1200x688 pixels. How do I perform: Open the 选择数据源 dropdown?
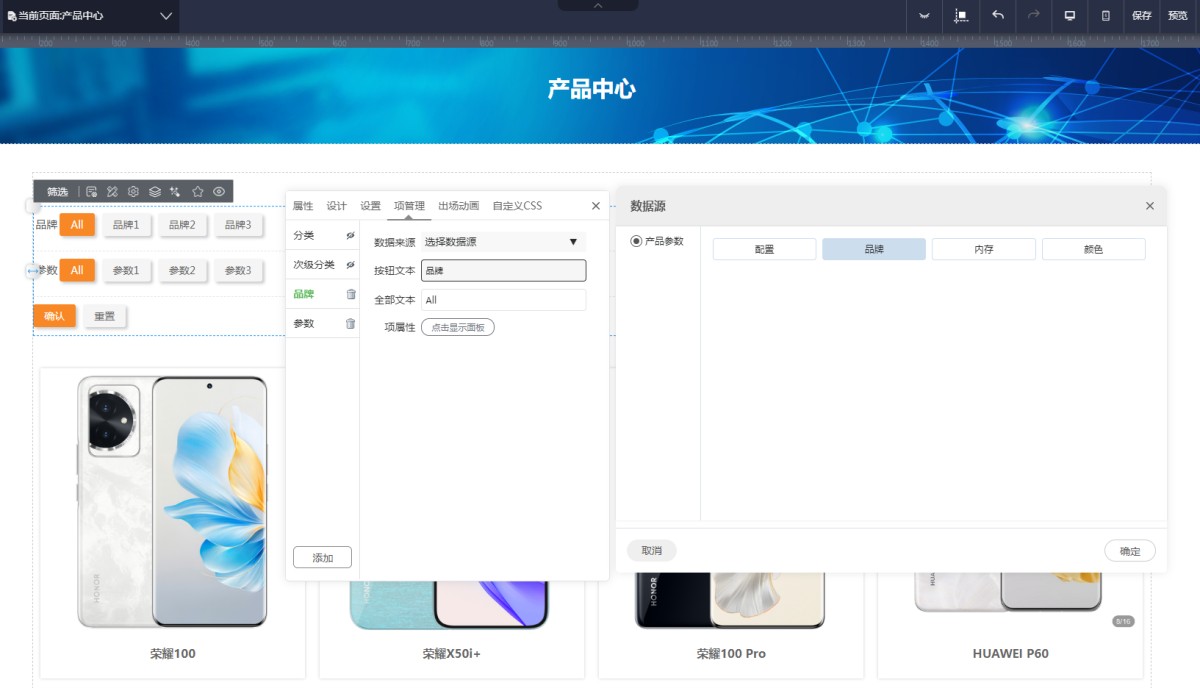coord(503,242)
